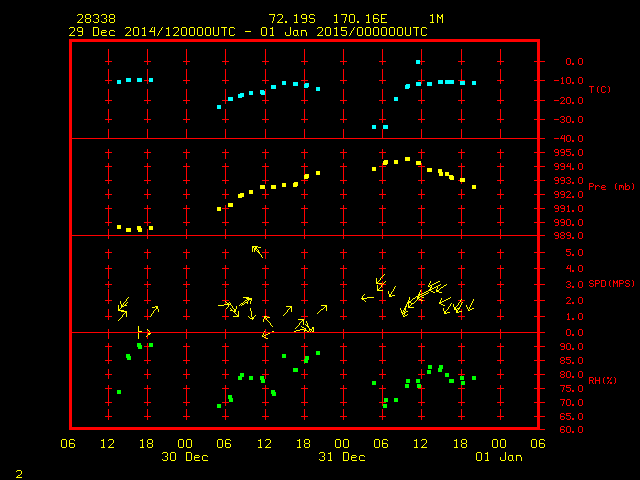Click the -40.0 temperature tick label
The height and width of the screenshot is (480, 640).
[560, 138]
